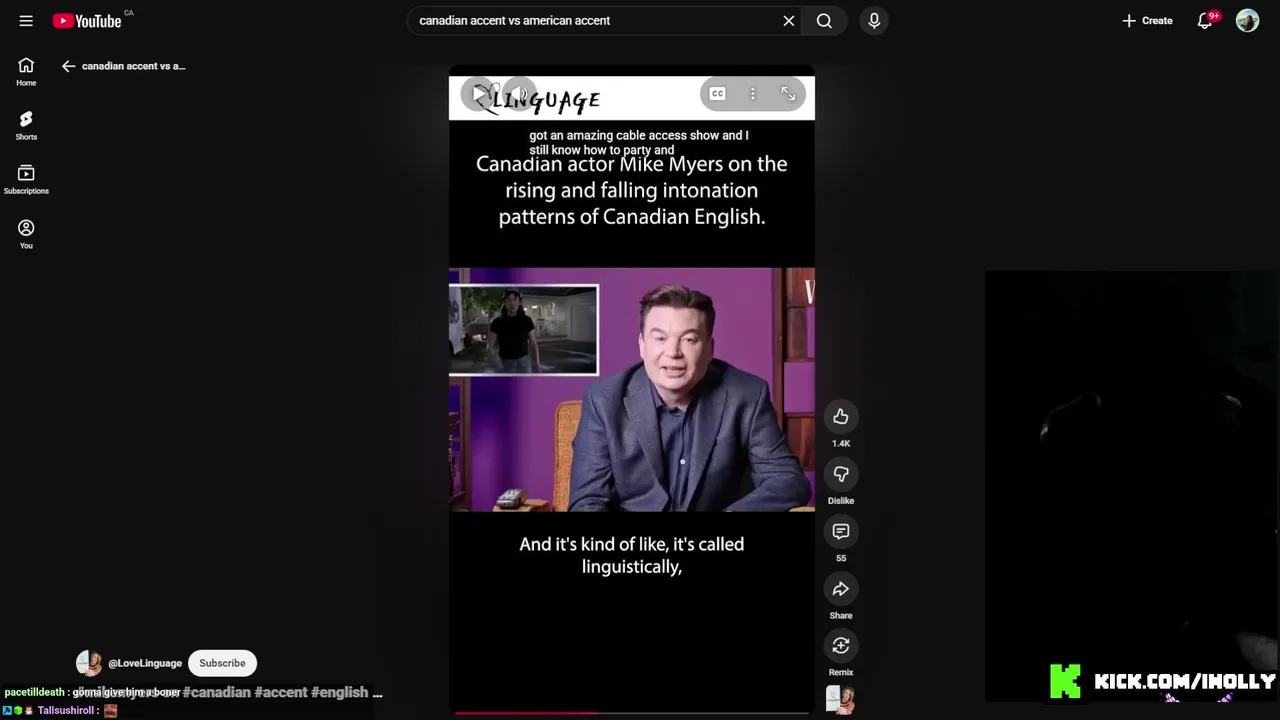Go to Home in sidebar
The image size is (1280, 720).
[26, 72]
